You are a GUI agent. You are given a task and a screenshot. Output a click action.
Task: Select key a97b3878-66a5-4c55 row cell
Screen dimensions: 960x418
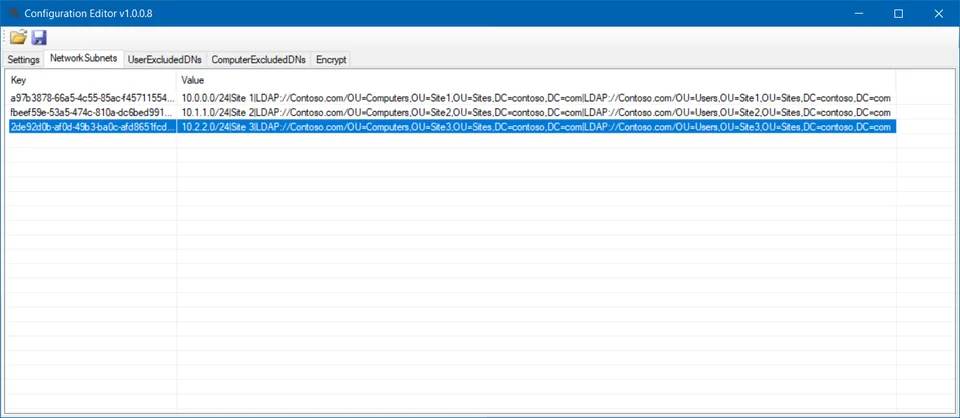tap(91, 98)
